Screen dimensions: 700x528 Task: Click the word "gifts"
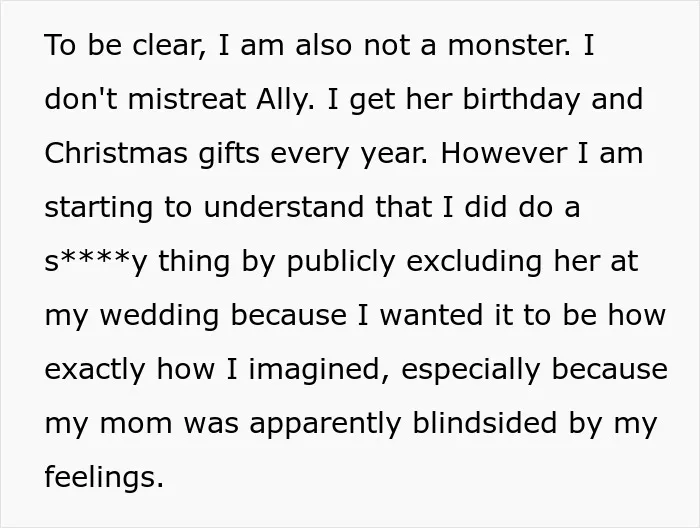click(x=229, y=153)
